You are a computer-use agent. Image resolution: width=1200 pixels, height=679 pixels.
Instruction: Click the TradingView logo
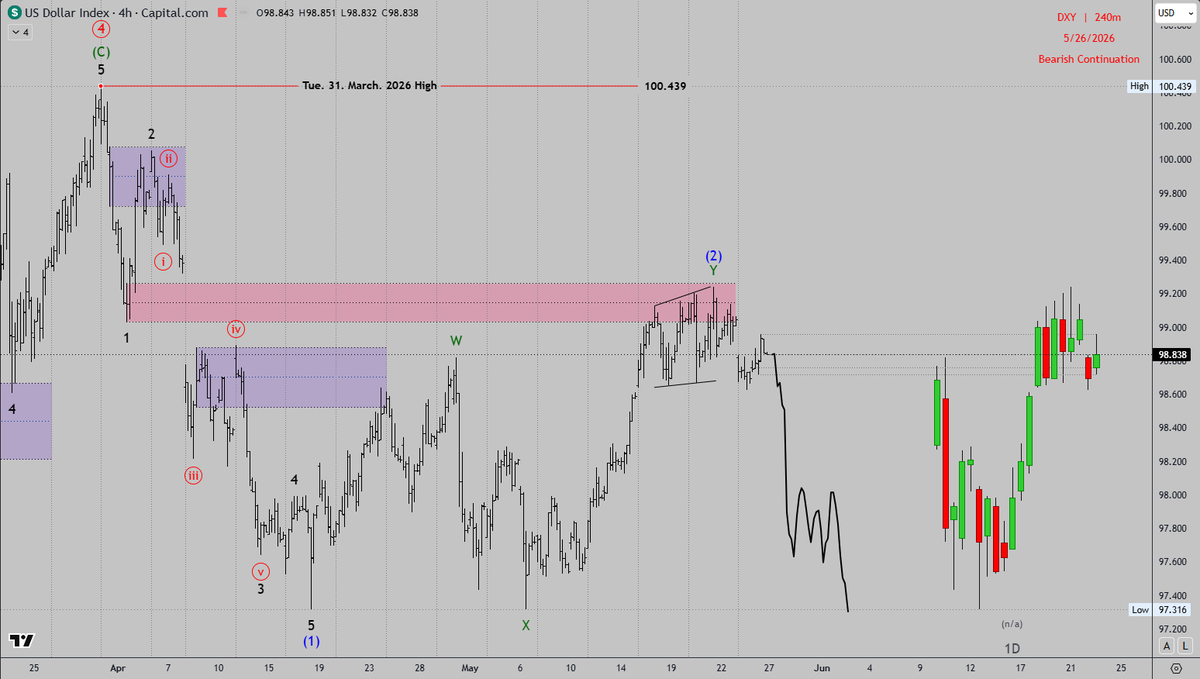[20, 641]
